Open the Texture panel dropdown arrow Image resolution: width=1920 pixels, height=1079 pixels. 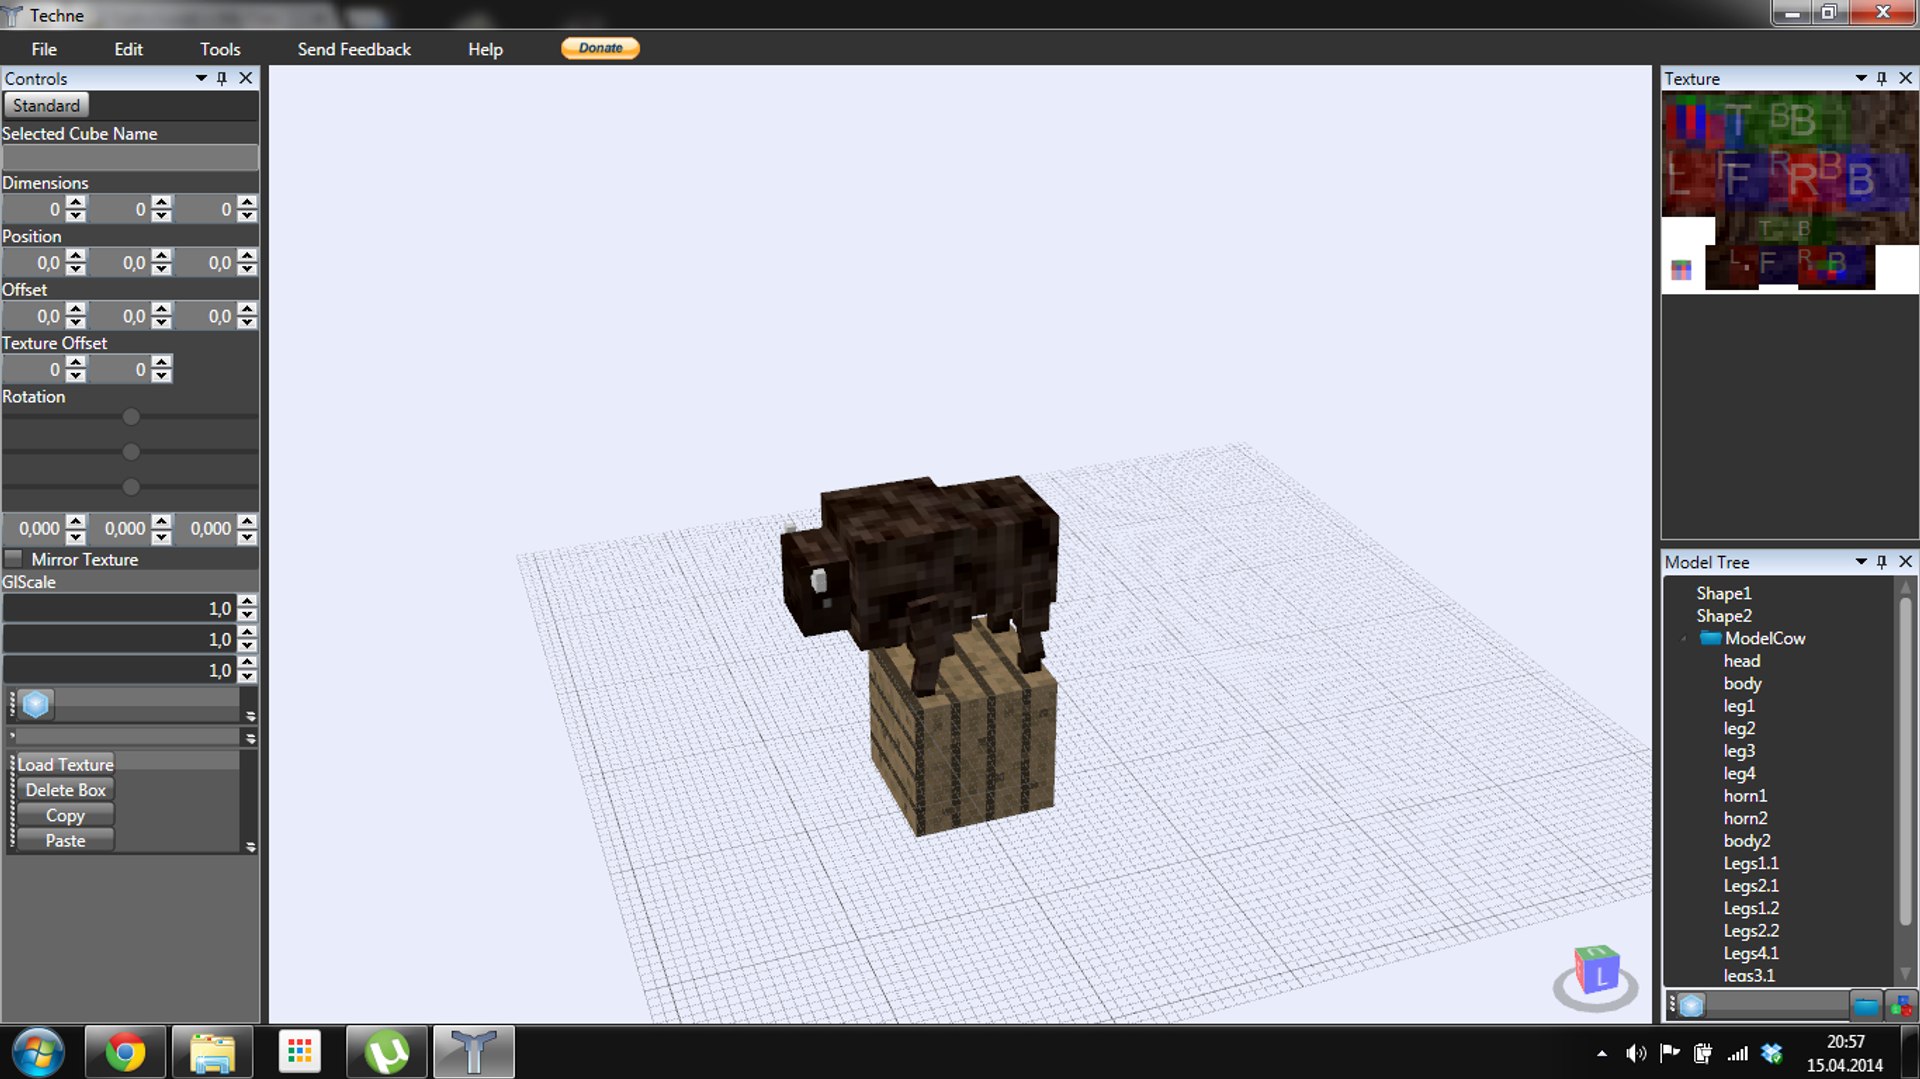(x=1861, y=78)
